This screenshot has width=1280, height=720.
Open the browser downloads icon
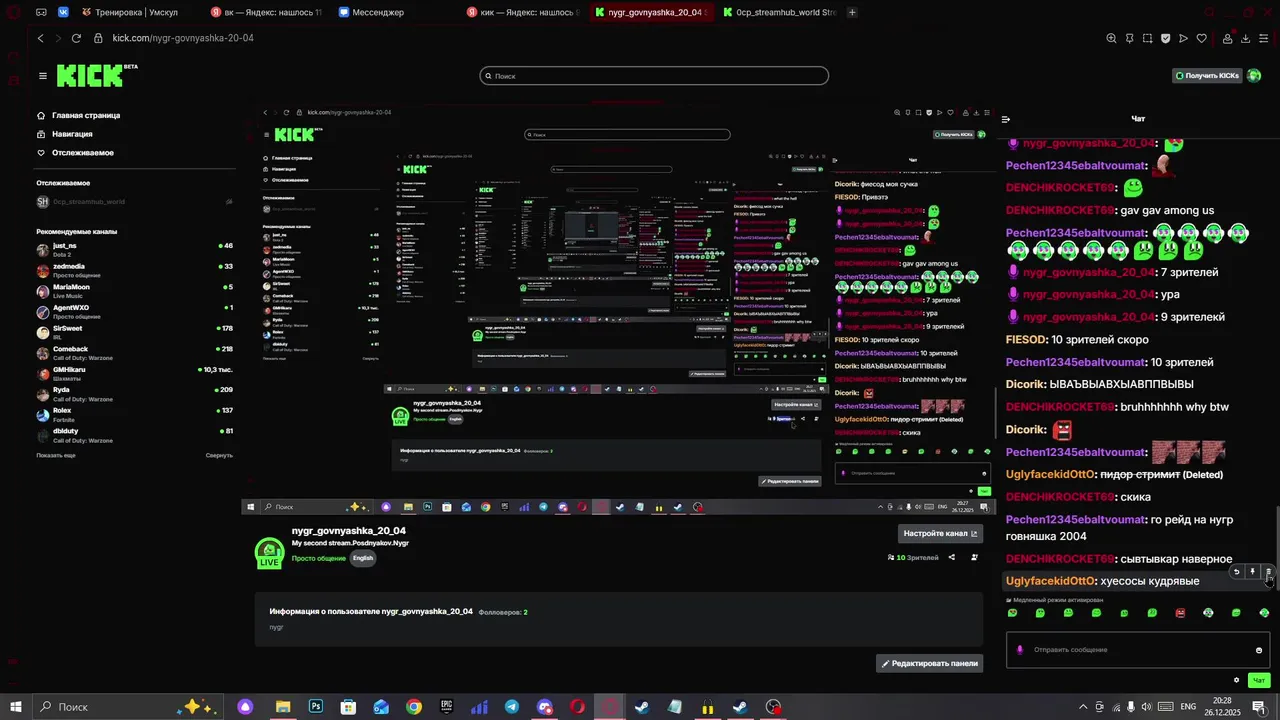click(1245, 38)
